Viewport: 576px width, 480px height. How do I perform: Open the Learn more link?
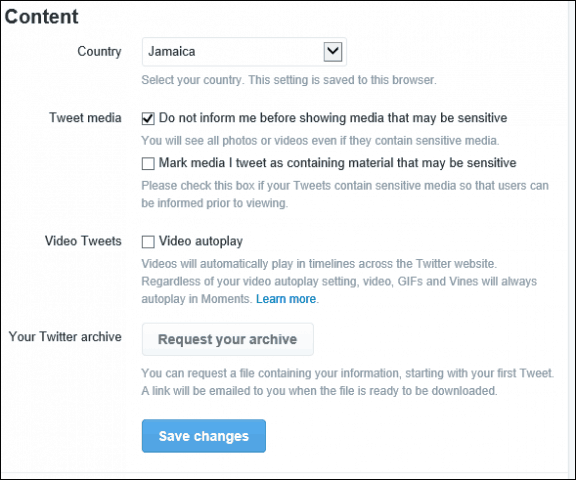[286, 299]
